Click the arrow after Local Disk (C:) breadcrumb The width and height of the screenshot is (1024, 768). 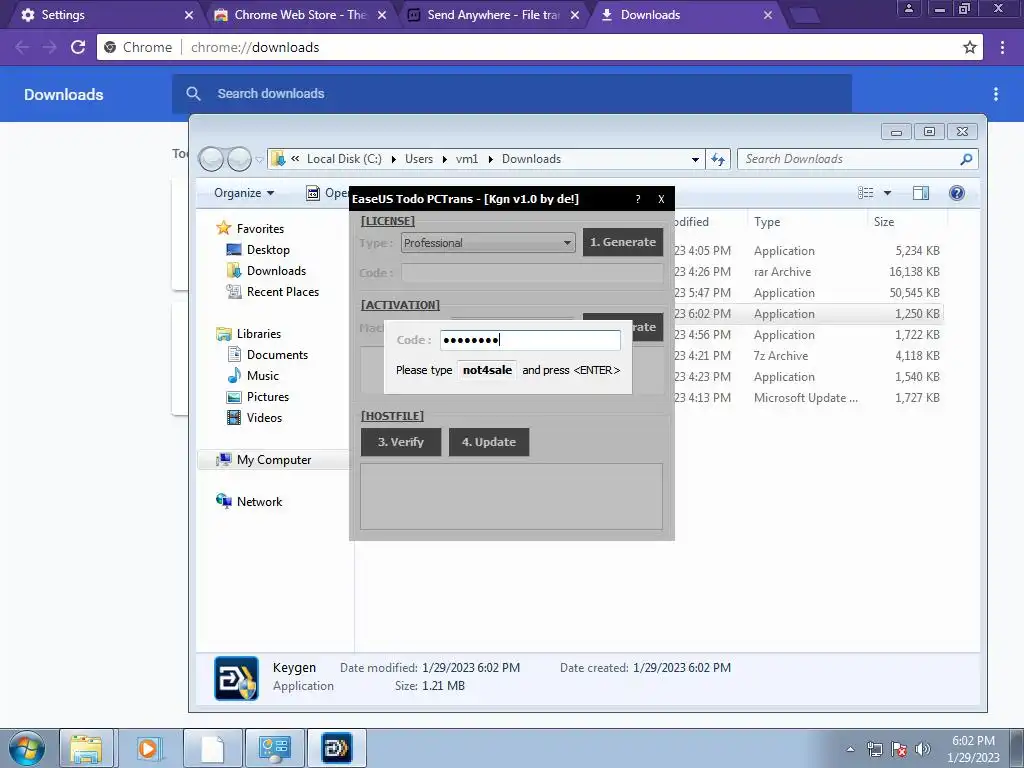click(394, 159)
